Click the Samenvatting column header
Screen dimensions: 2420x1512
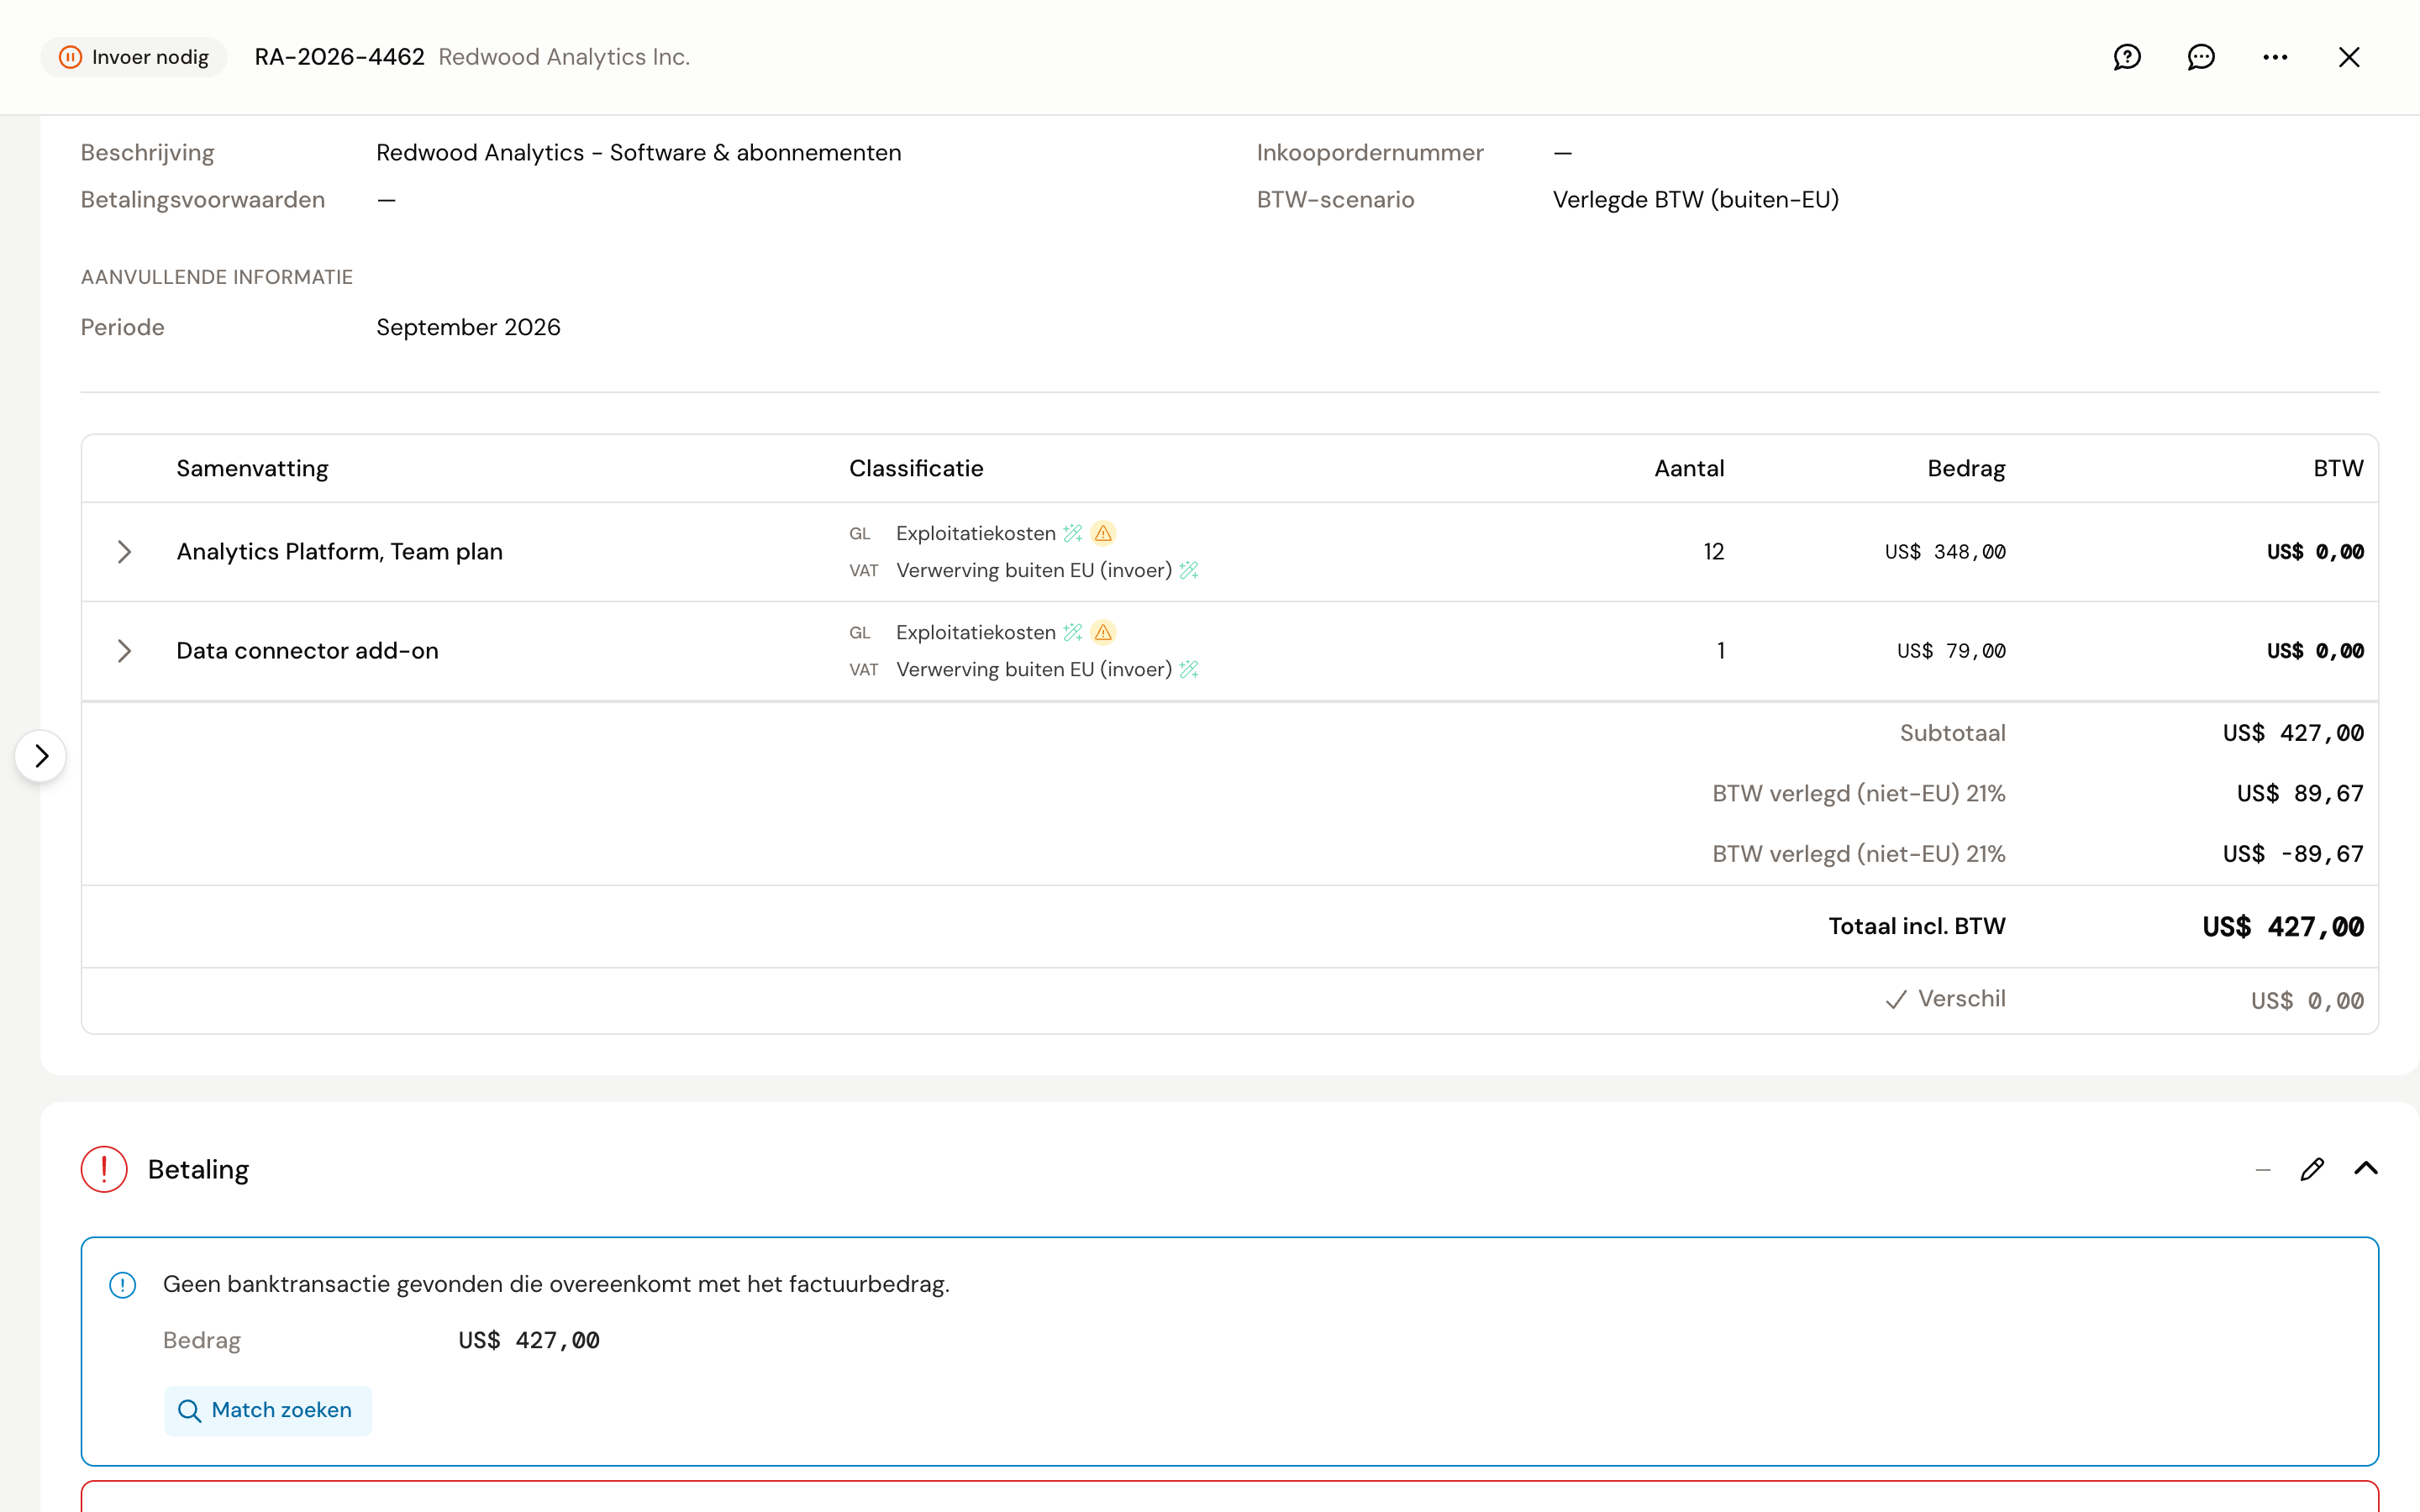click(x=252, y=468)
